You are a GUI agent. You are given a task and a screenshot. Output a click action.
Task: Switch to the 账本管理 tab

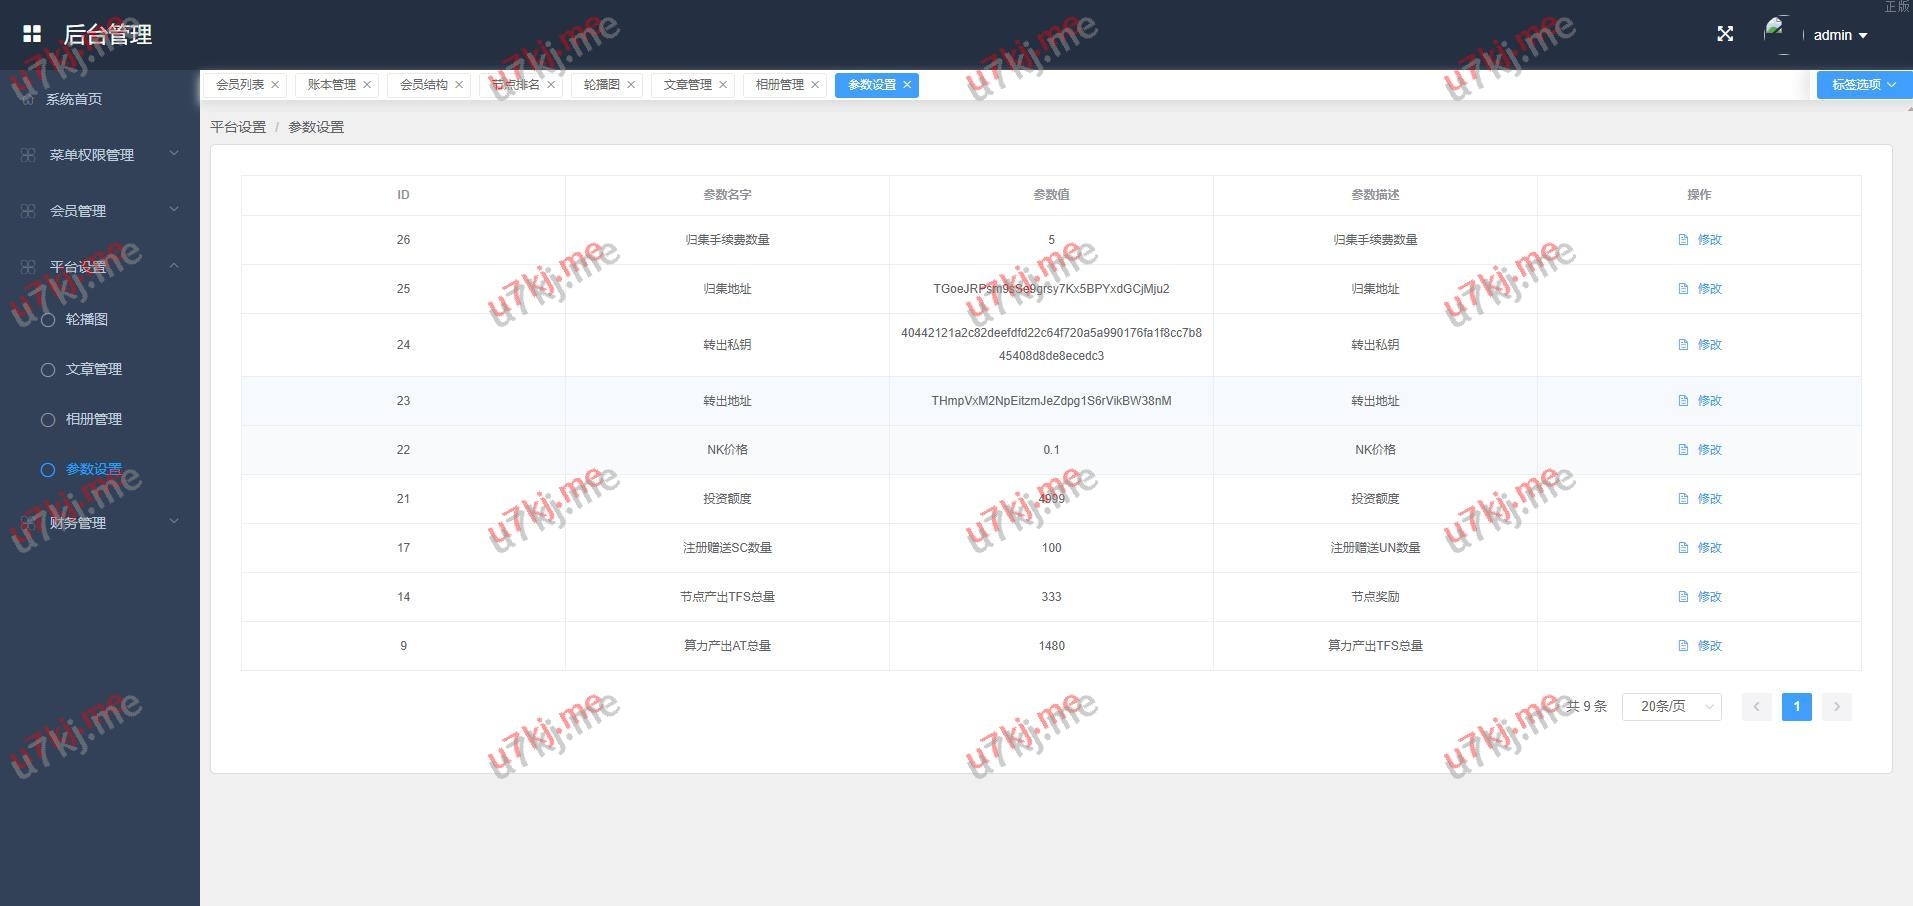pos(331,85)
